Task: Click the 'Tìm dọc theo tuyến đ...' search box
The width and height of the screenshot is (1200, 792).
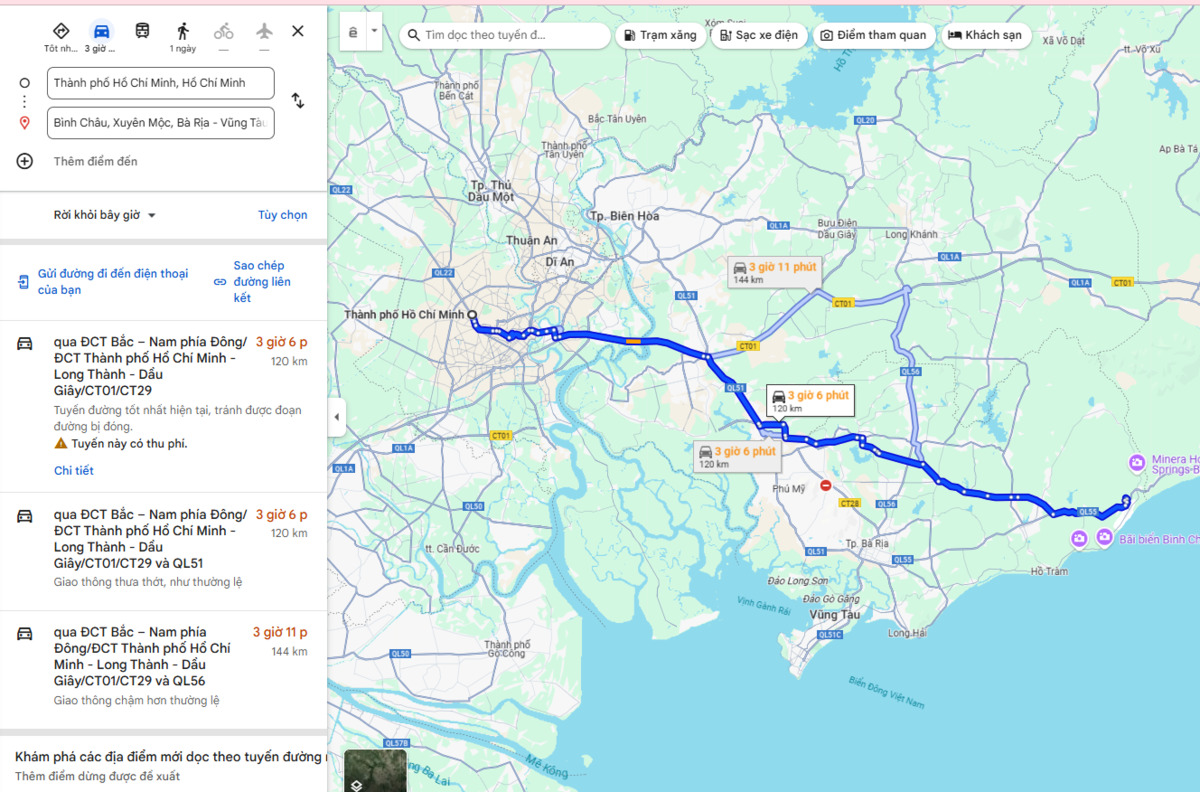Action: tap(505, 35)
